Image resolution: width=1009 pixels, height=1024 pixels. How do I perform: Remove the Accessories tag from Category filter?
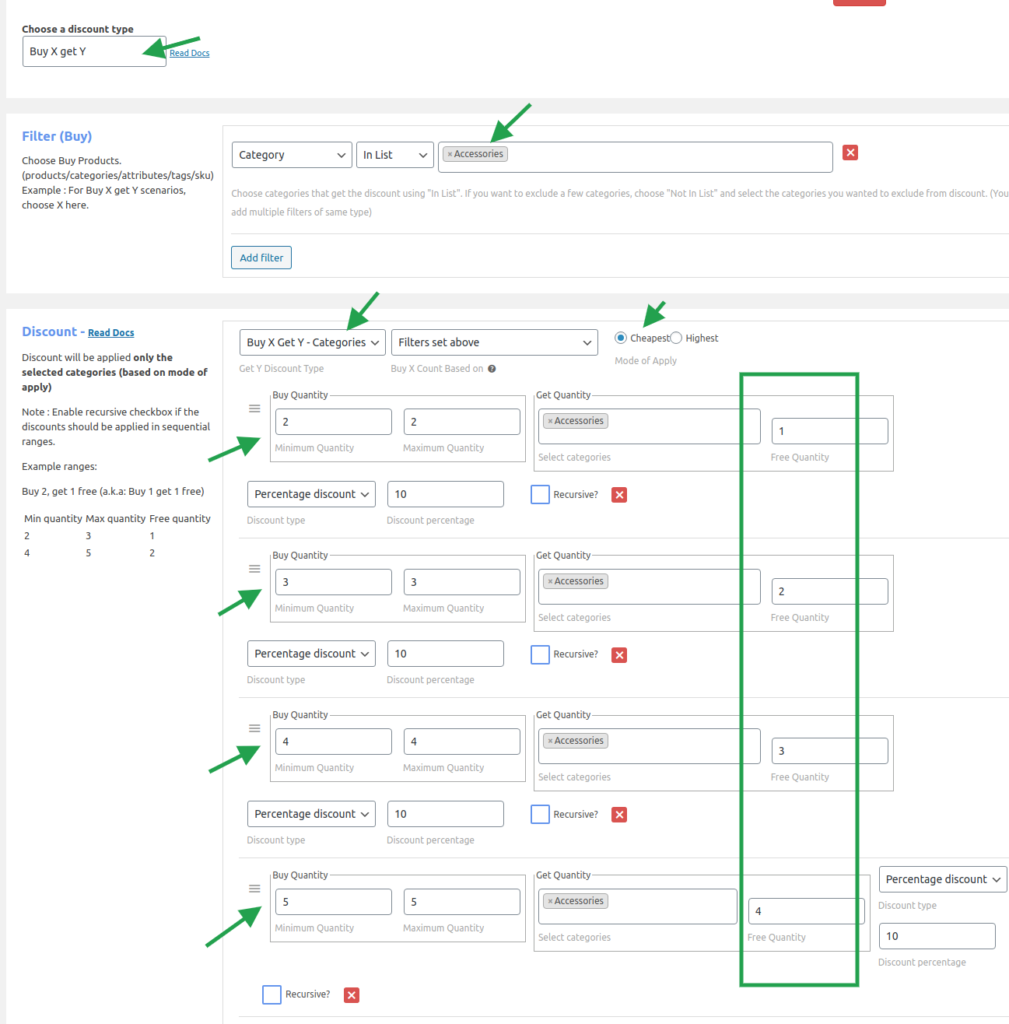pyautogui.click(x=450, y=154)
